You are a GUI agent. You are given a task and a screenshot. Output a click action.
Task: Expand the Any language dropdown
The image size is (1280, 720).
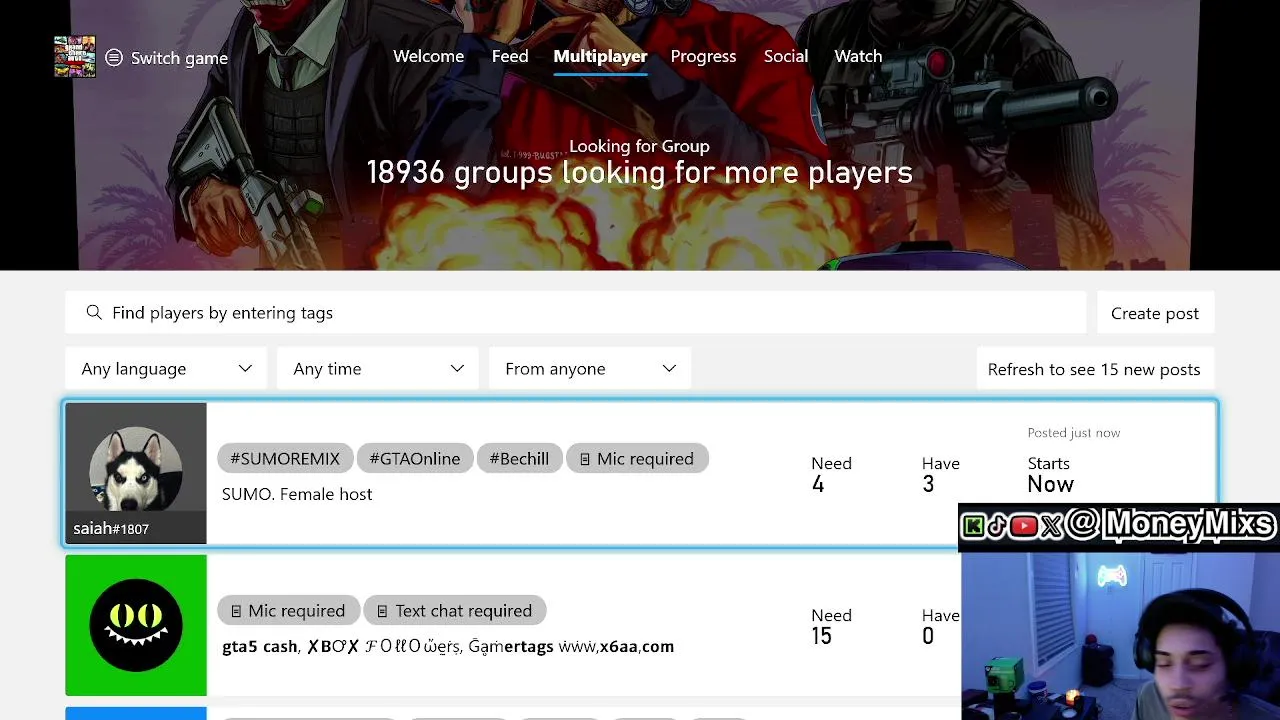click(x=166, y=369)
